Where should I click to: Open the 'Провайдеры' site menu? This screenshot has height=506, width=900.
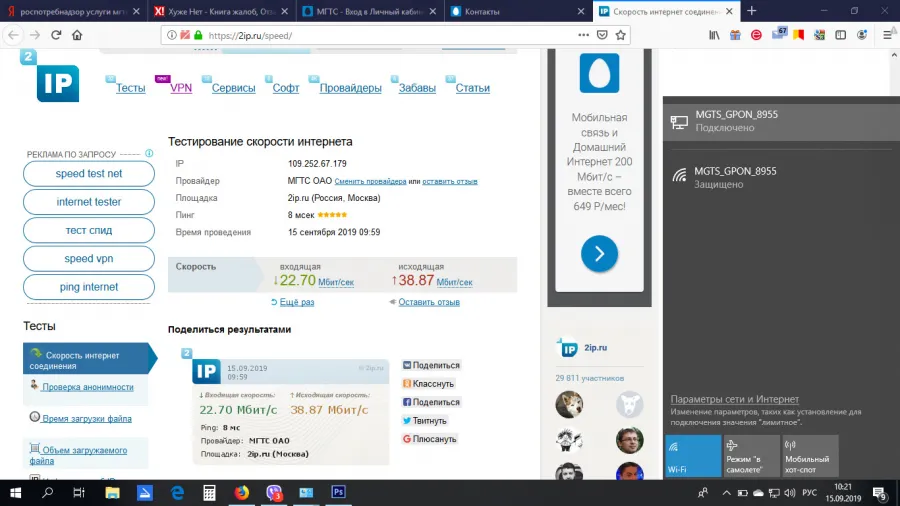tap(350, 88)
